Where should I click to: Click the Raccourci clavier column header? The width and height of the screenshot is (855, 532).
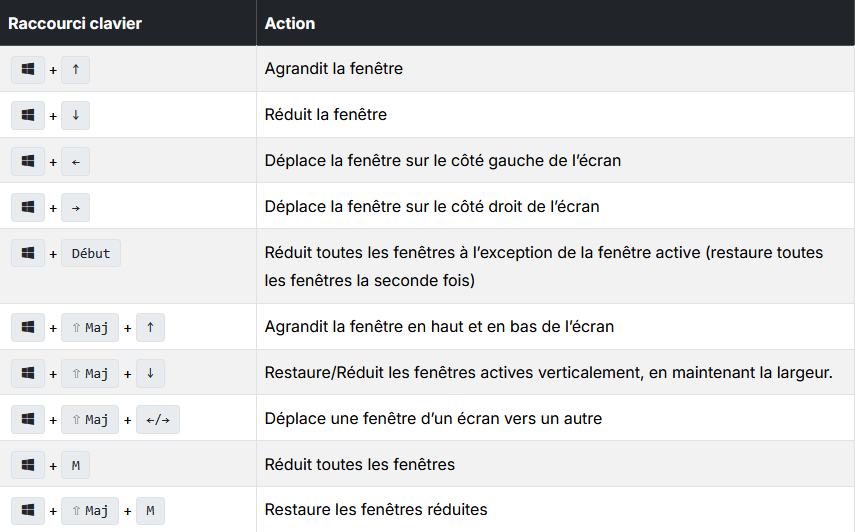point(75,23)
